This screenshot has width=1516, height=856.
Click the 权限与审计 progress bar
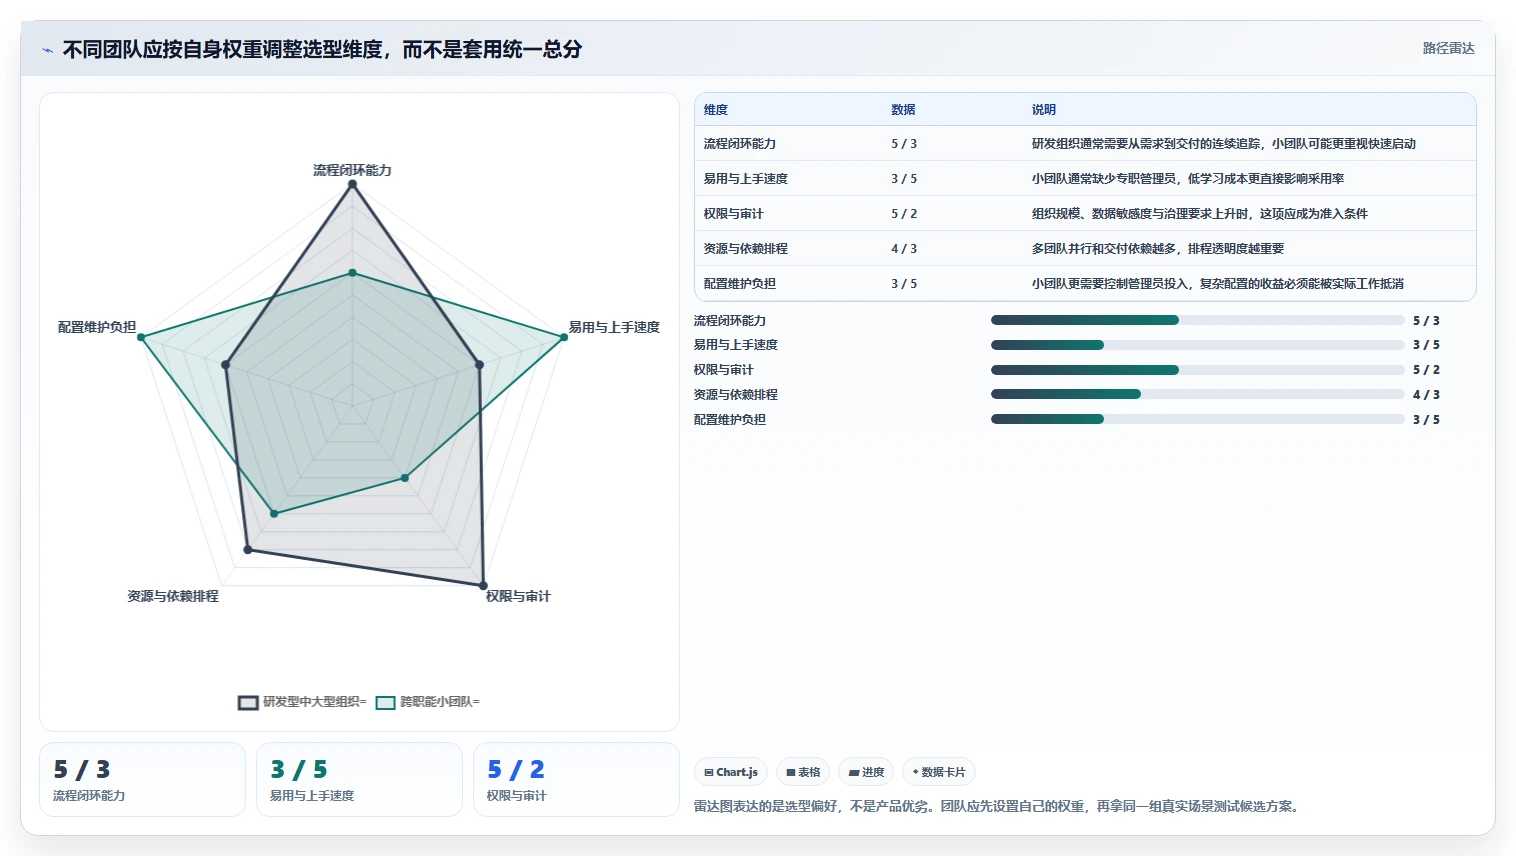coord(1197,370)
